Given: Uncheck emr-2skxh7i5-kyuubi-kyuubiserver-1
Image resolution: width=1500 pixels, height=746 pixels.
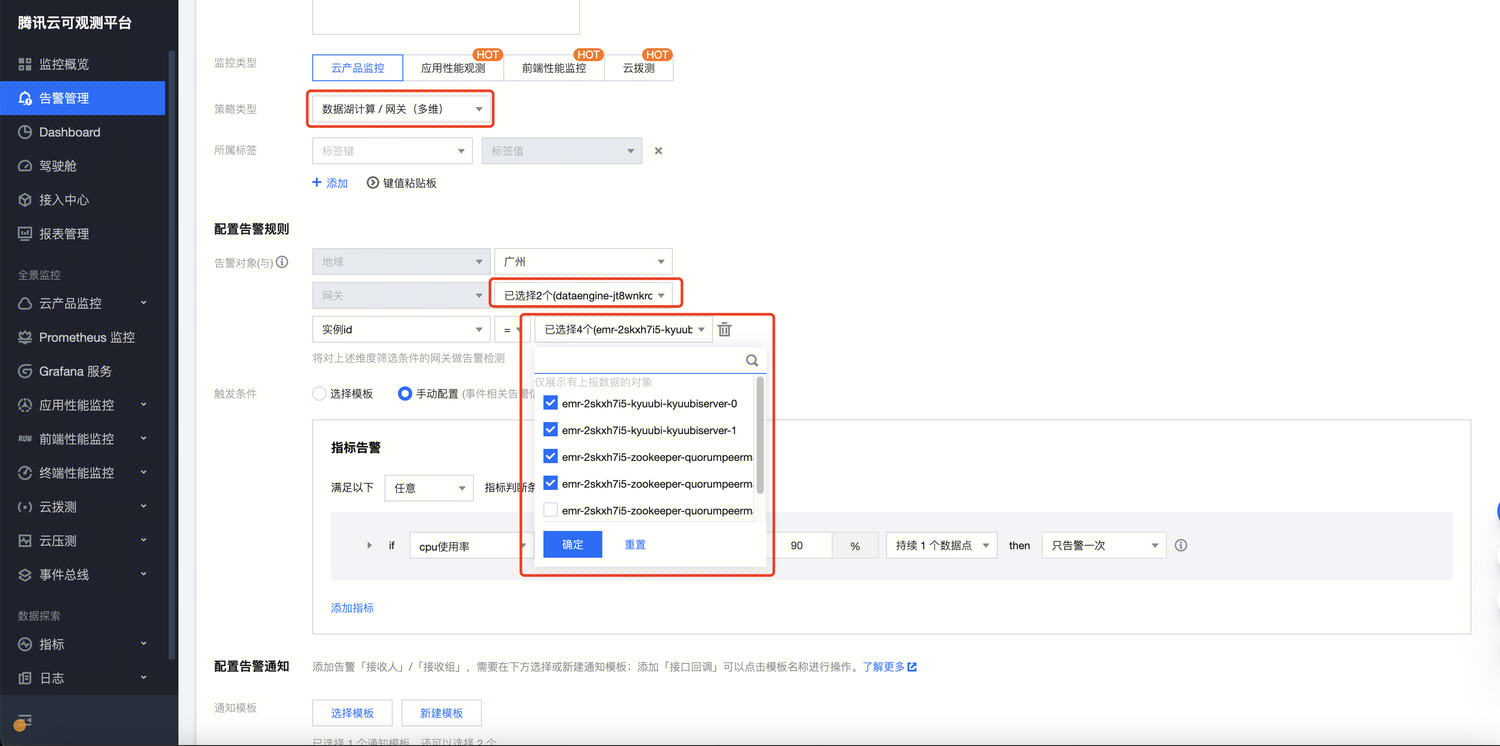Looking at the screenshot, I should (550, 430).
